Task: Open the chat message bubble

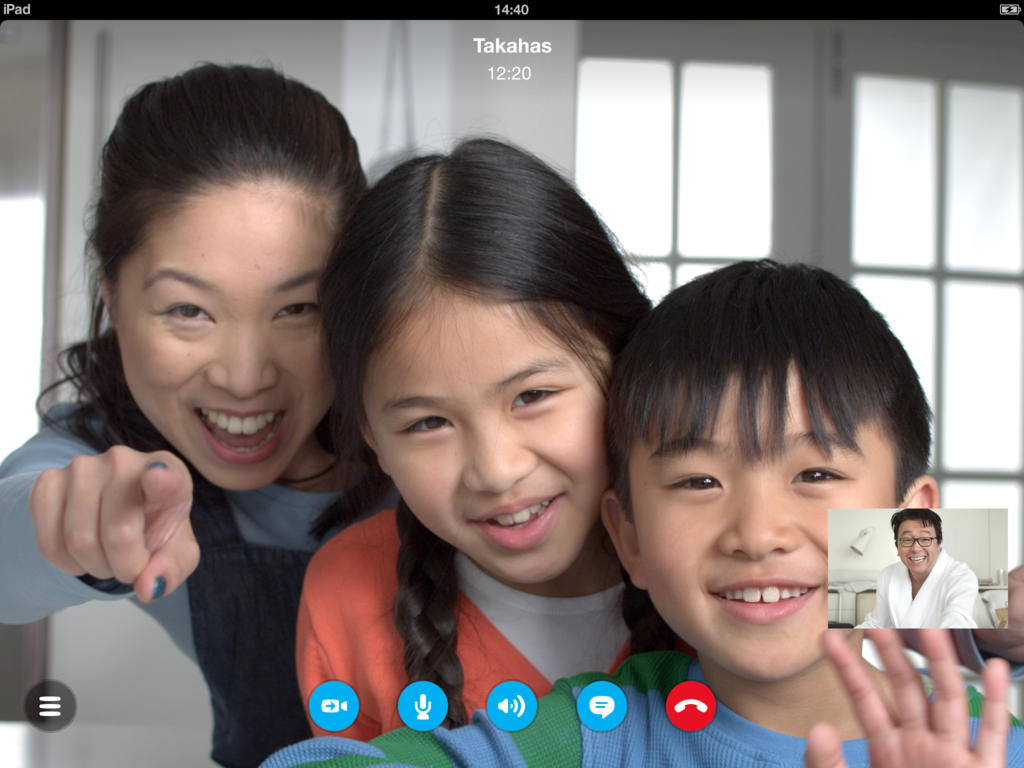Action: [601, 706]
